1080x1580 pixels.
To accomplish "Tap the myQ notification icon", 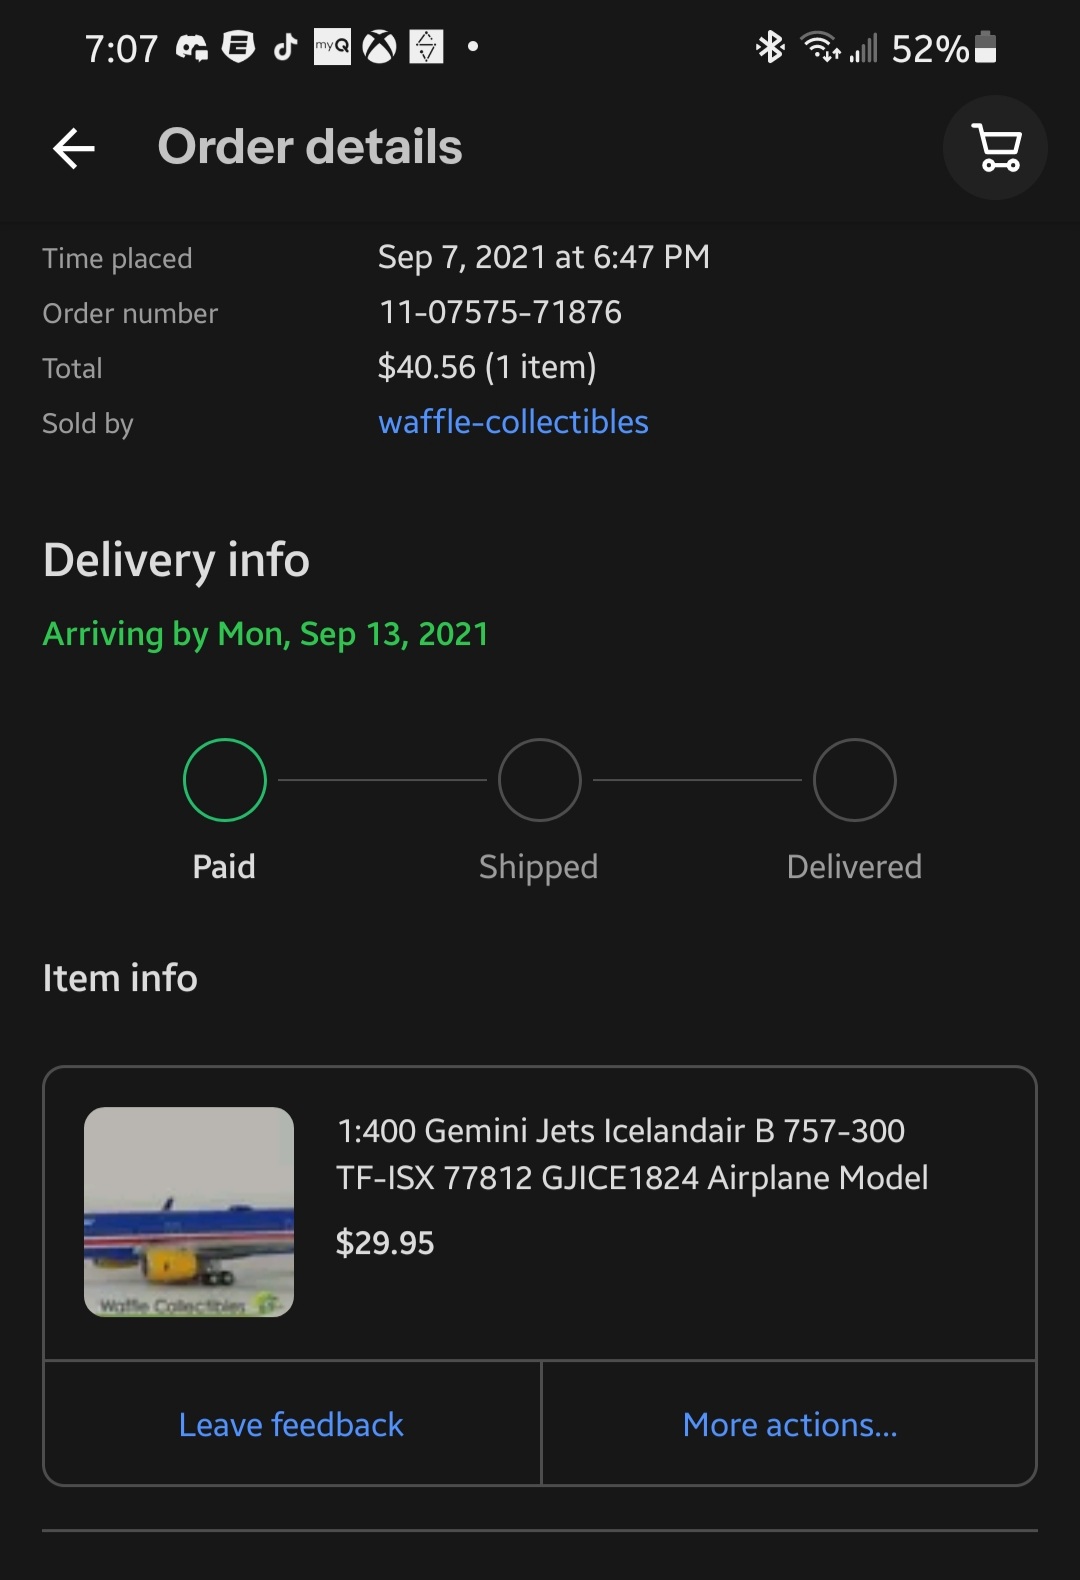I will 332,47.
